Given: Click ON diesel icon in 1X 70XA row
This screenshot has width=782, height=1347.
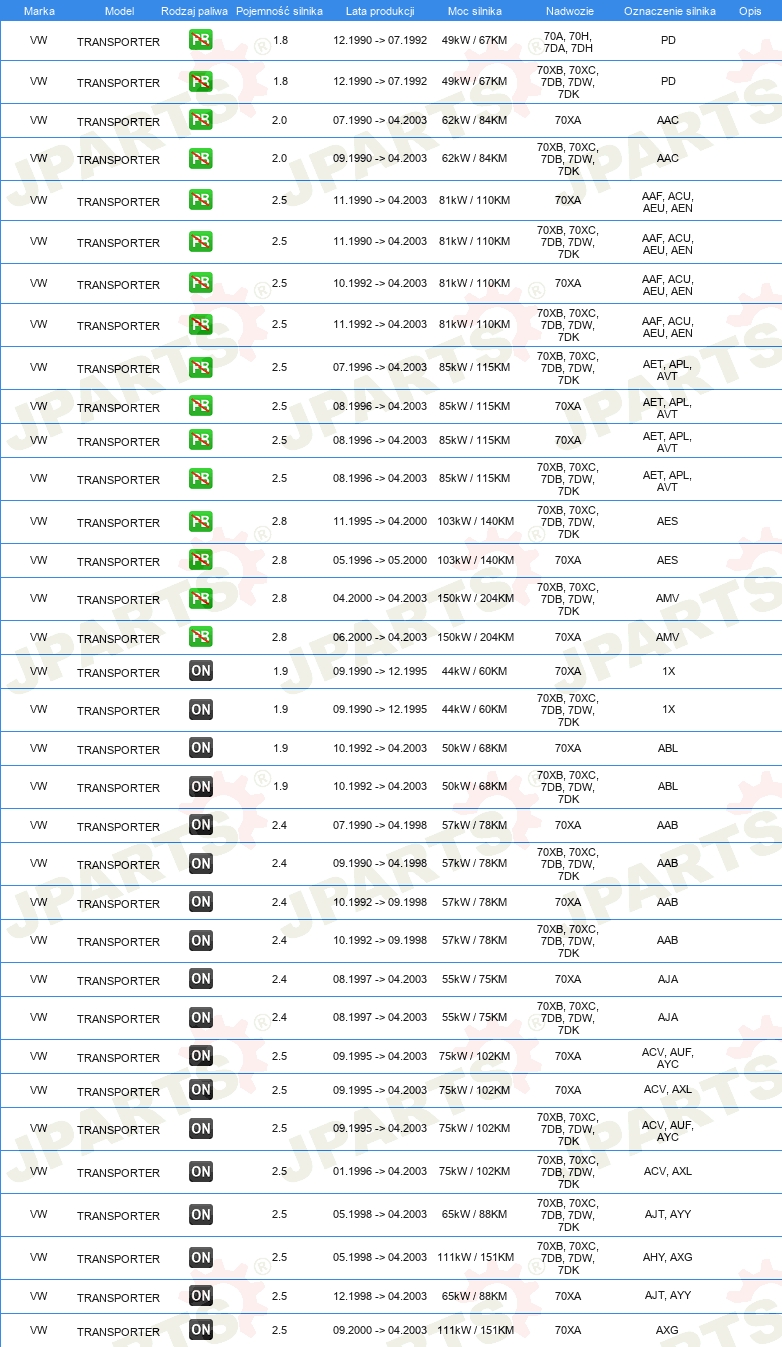Looking at the screenshot, I should tap(201, 671).
